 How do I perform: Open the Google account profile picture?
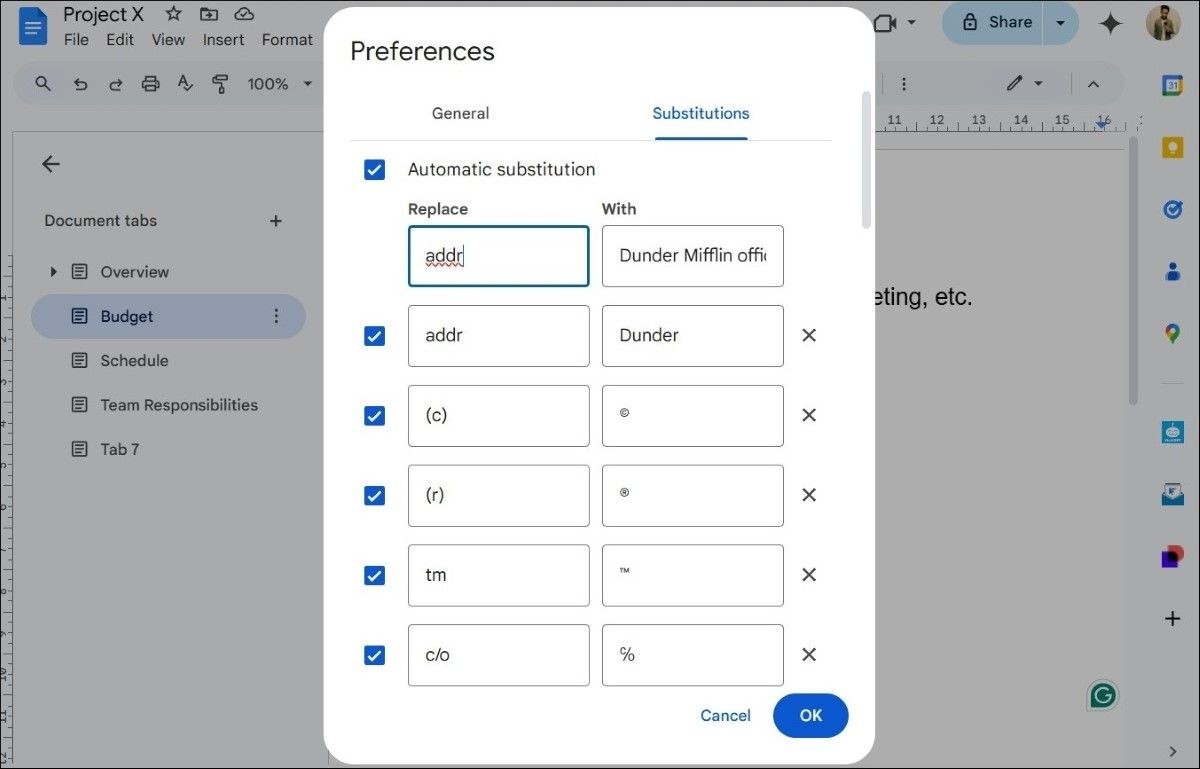tap(1163, 23)
